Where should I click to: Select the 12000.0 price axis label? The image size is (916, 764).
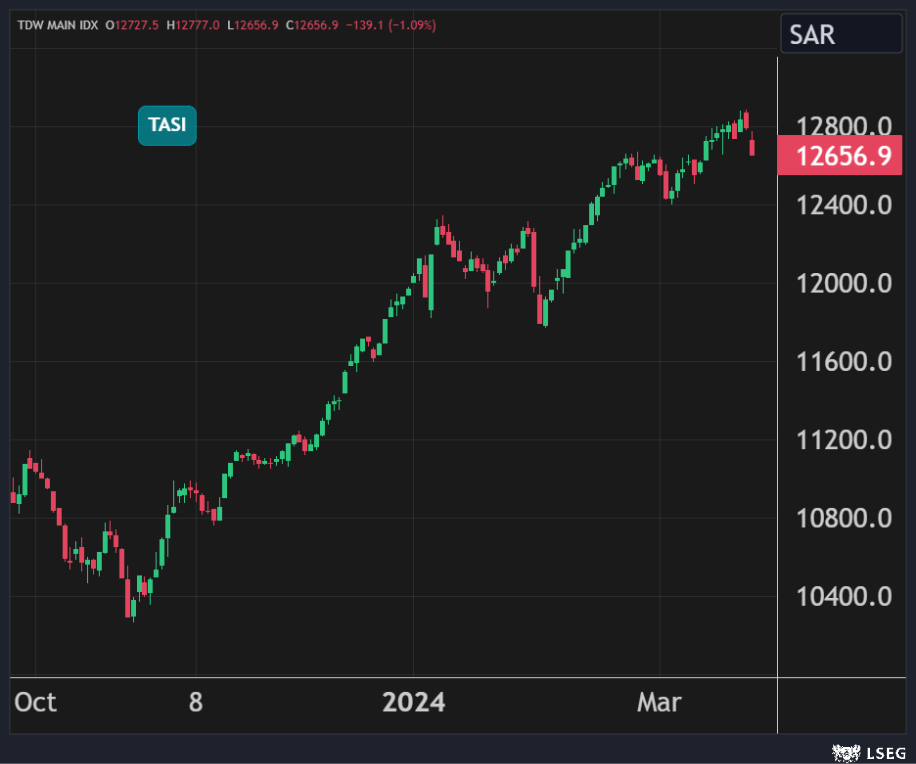click(843, 283)
